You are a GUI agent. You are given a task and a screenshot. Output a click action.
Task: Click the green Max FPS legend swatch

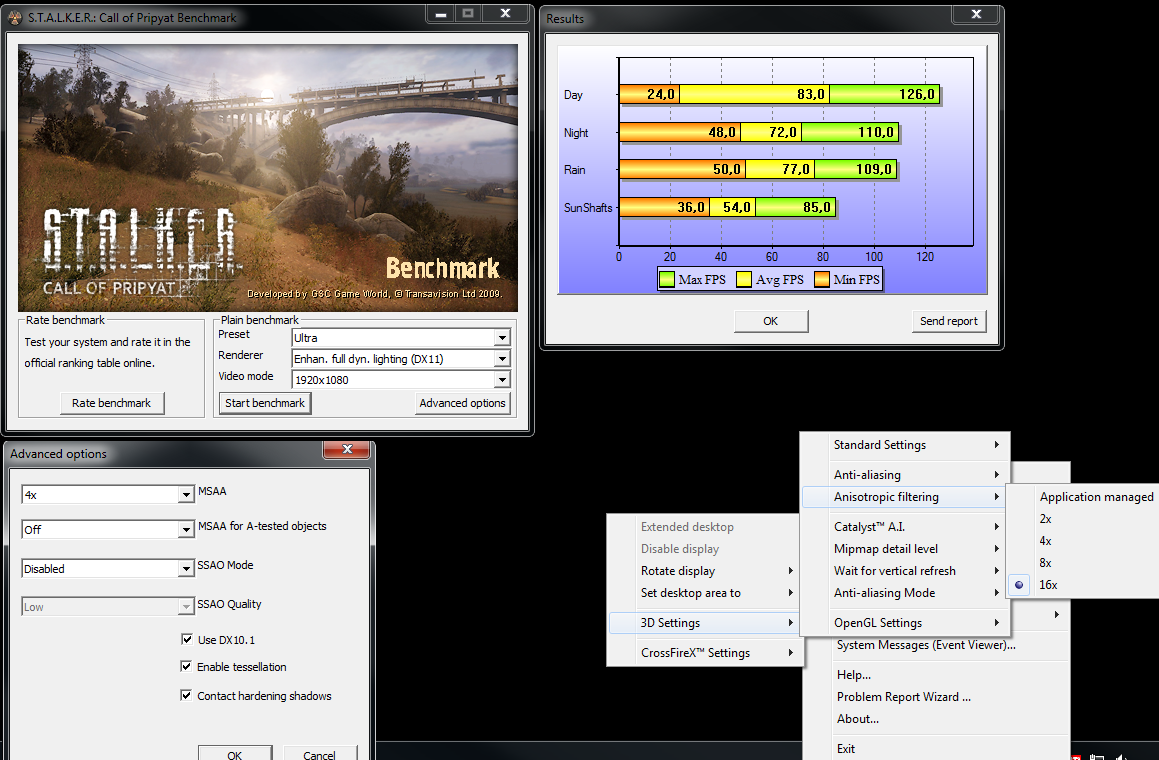tap(667, 279)
